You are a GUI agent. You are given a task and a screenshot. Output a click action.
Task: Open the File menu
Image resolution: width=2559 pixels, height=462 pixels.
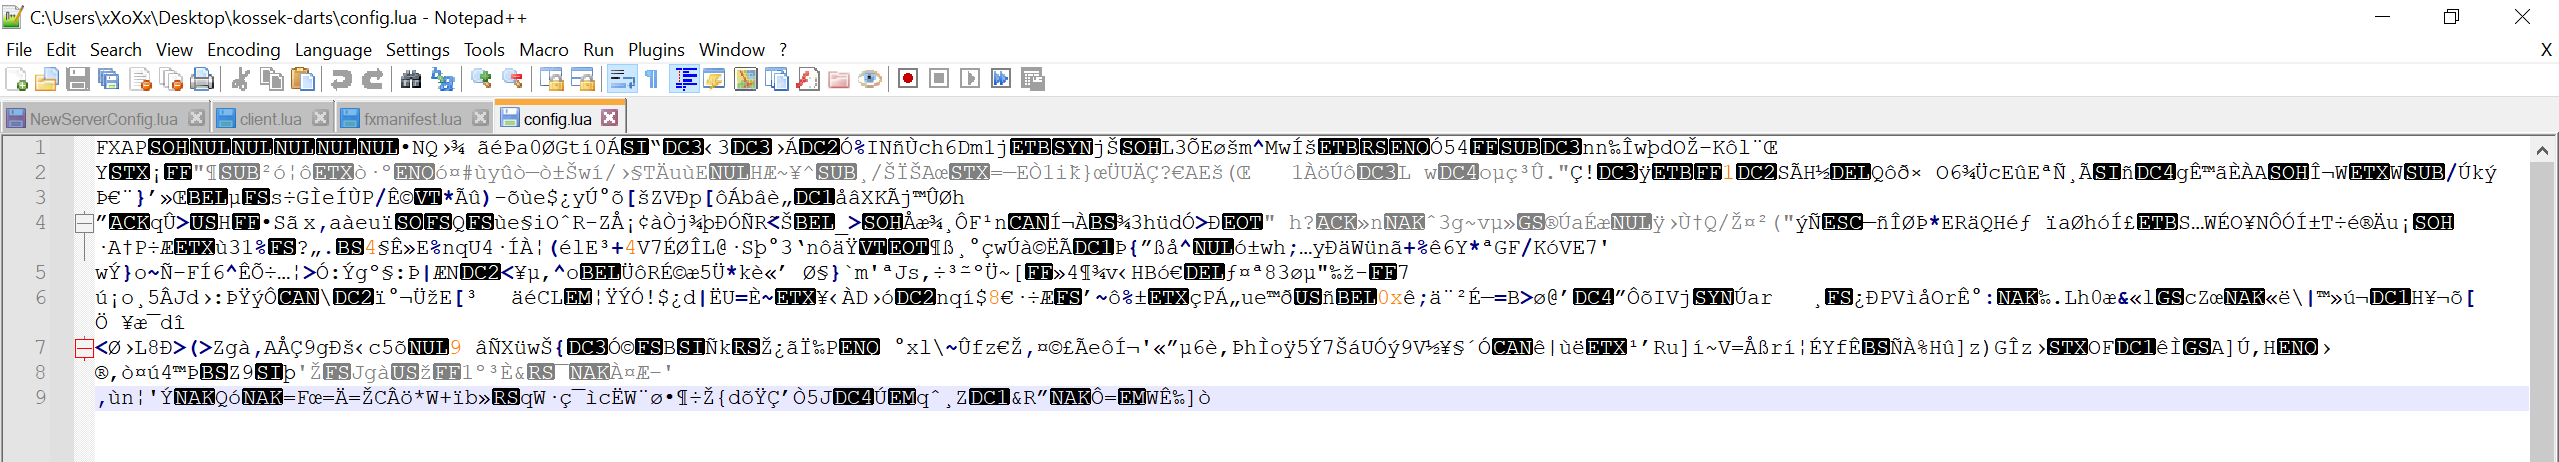point(19,49)
